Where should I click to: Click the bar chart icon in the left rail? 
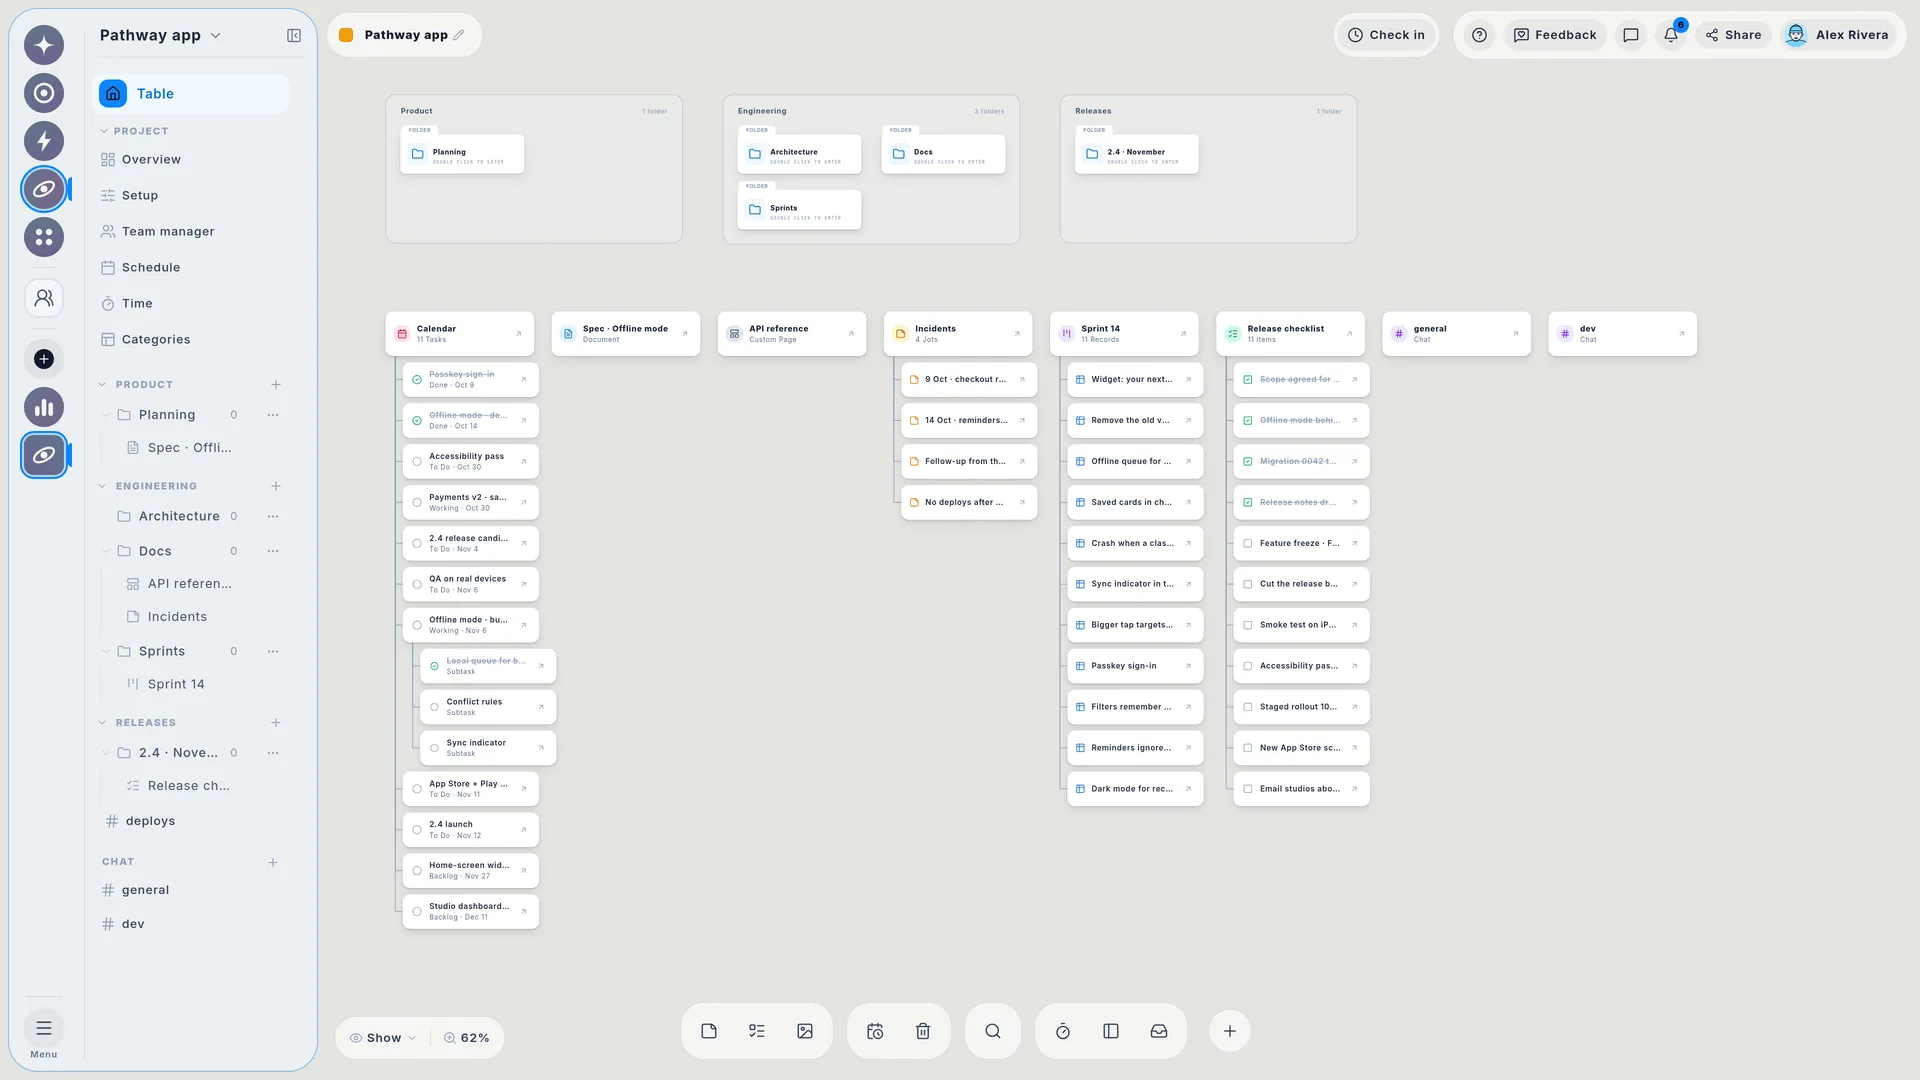pyautogui.click(x=44, y=407)
